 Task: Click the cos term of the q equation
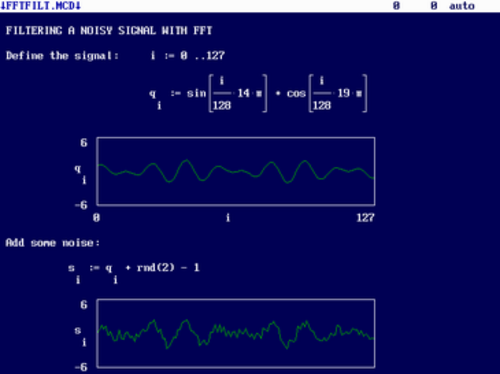point(327,93)
